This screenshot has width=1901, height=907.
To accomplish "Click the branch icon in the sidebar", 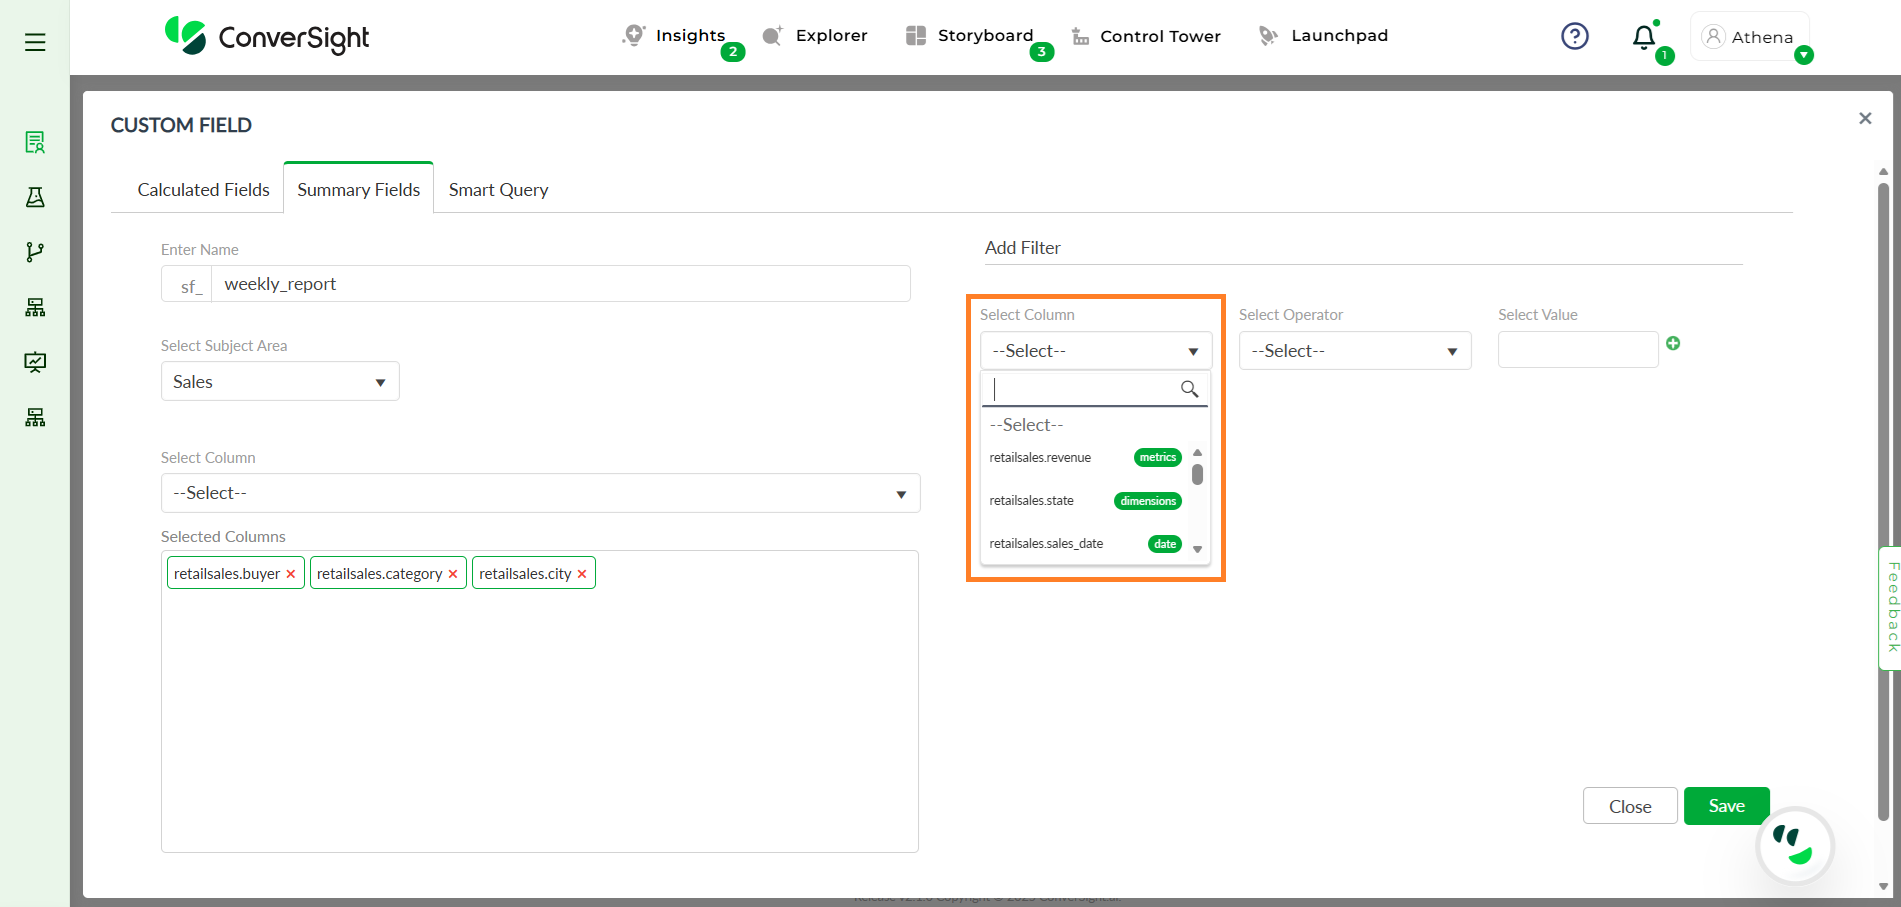I will [x=35, y=252].
